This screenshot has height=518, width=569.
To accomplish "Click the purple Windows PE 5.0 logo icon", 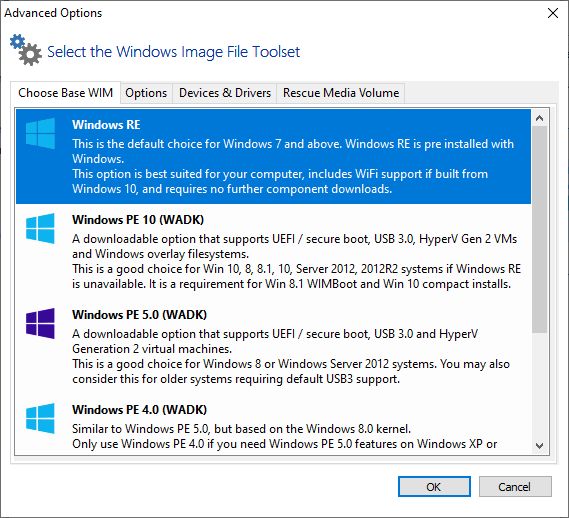I will 40,323.
